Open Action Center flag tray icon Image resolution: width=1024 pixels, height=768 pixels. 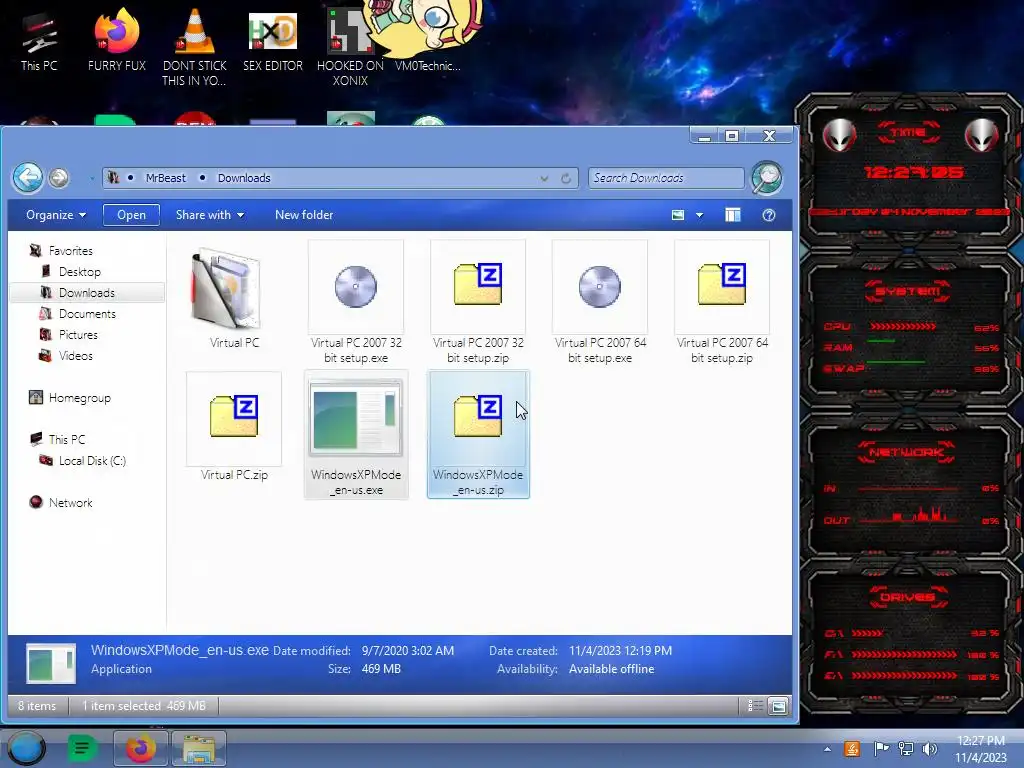click(x=881, y=748)
